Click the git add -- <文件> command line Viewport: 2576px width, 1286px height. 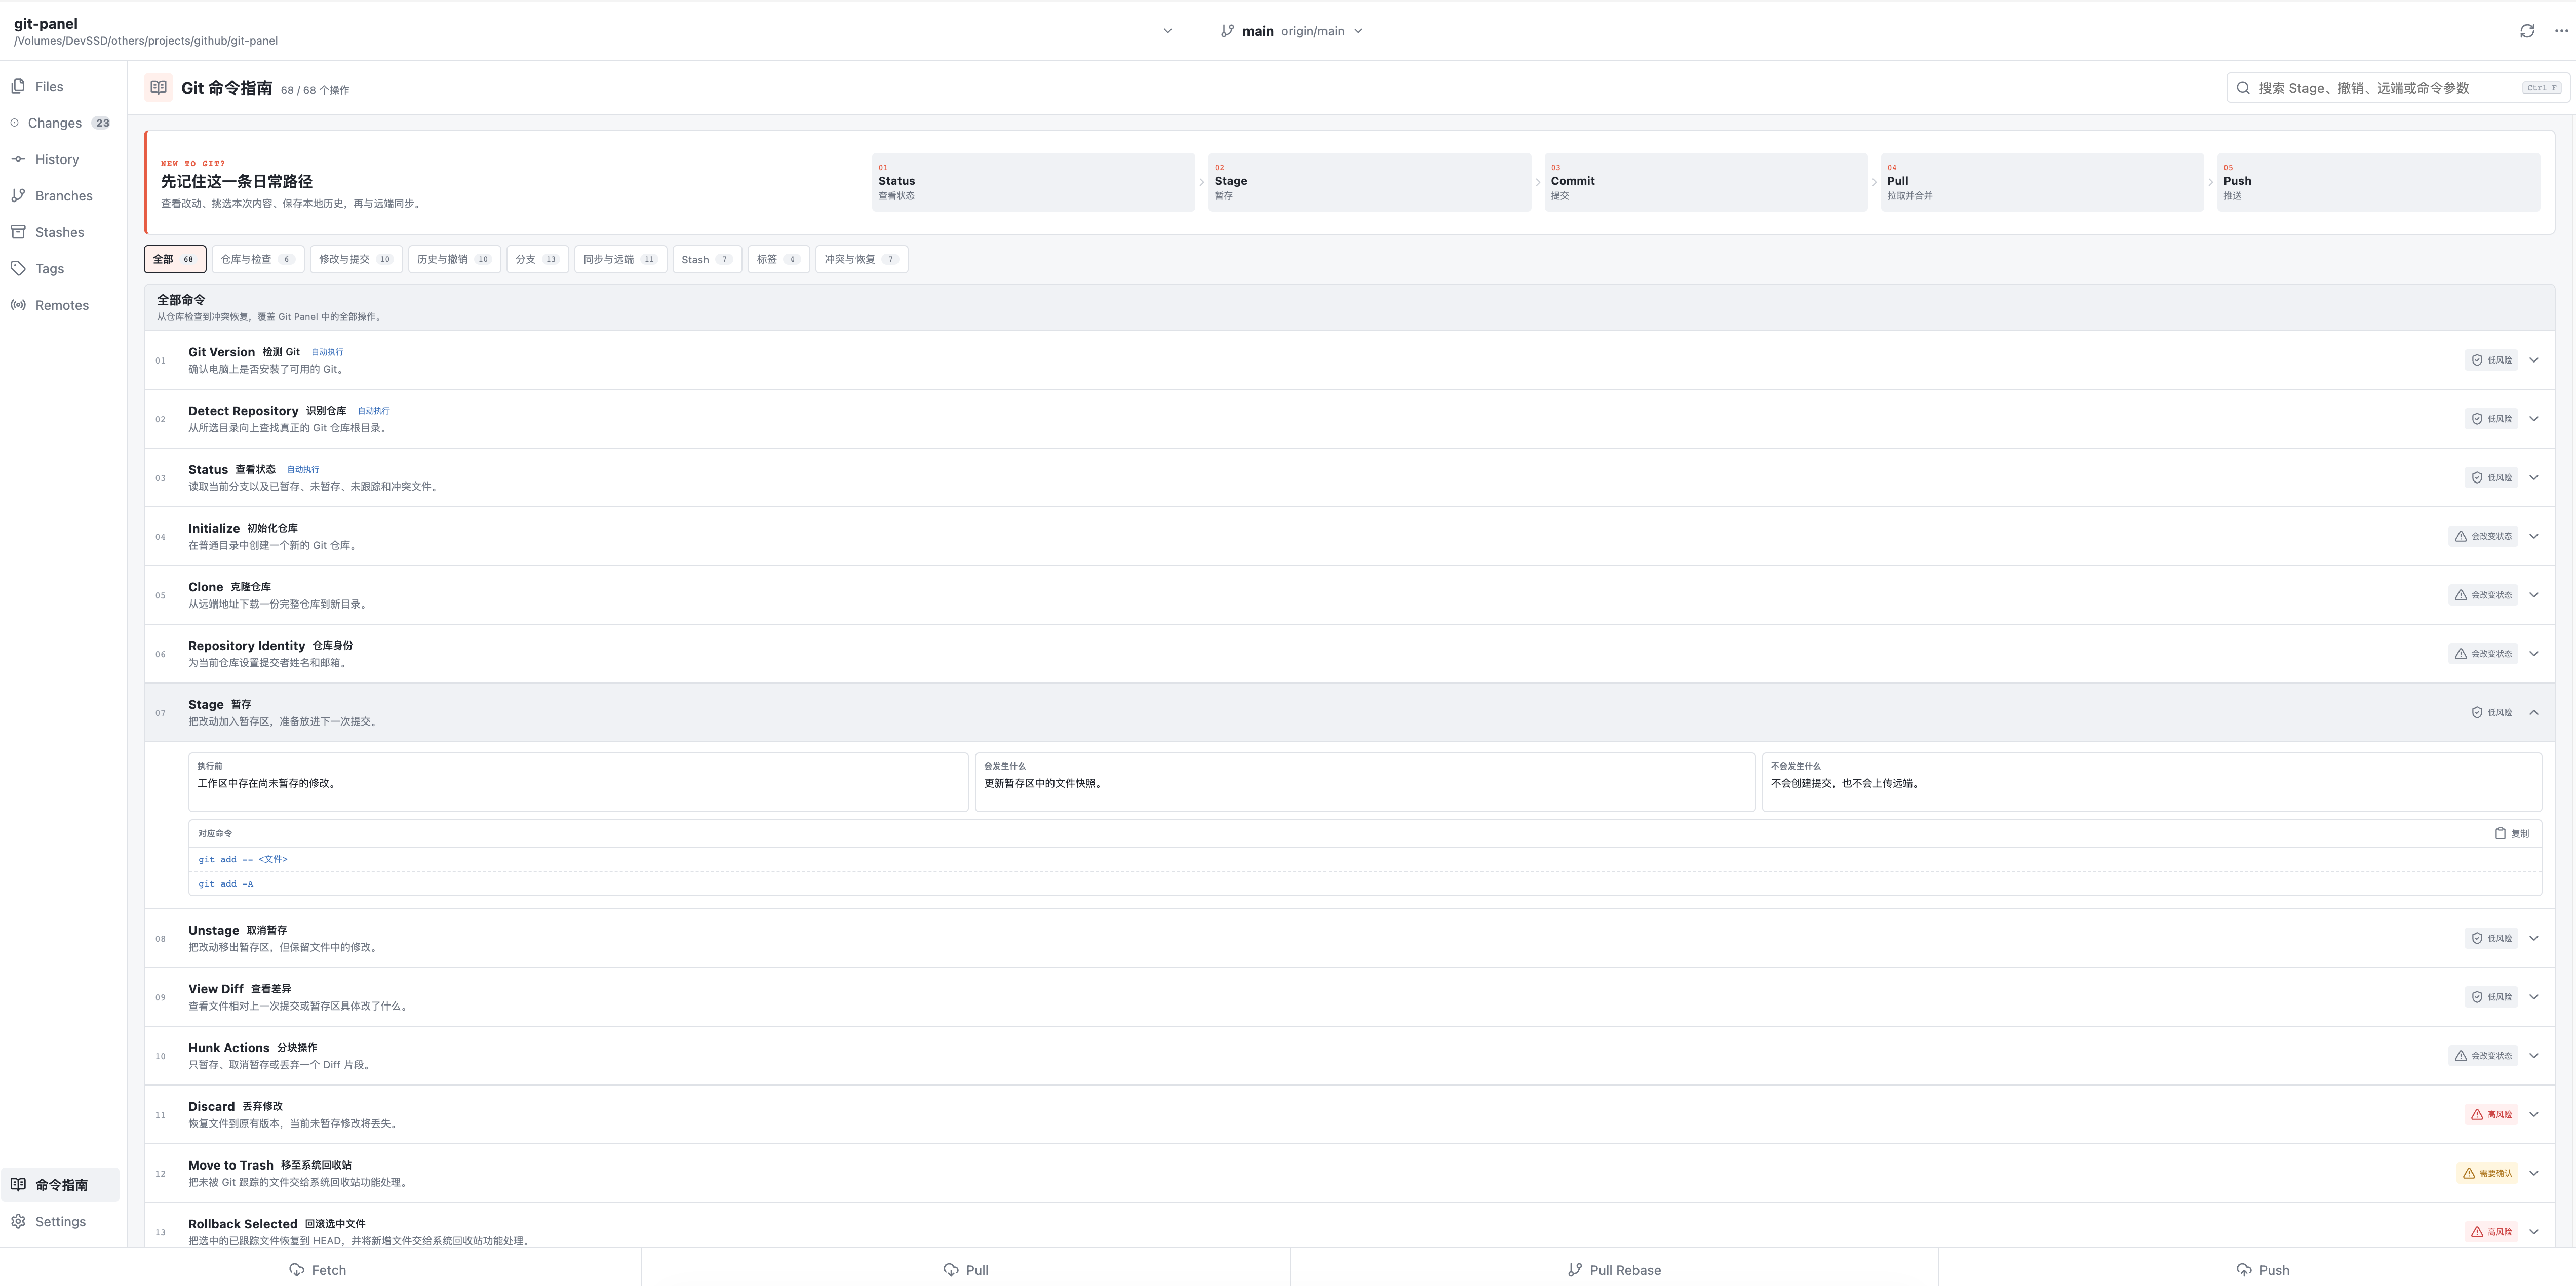pos(243,860)
